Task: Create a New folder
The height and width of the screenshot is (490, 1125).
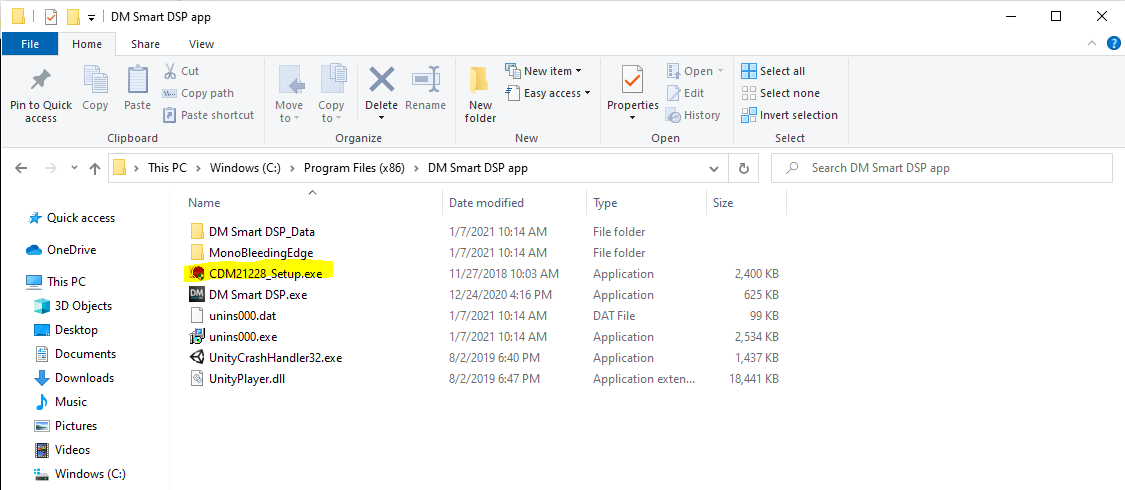Action: coord(480,94)
